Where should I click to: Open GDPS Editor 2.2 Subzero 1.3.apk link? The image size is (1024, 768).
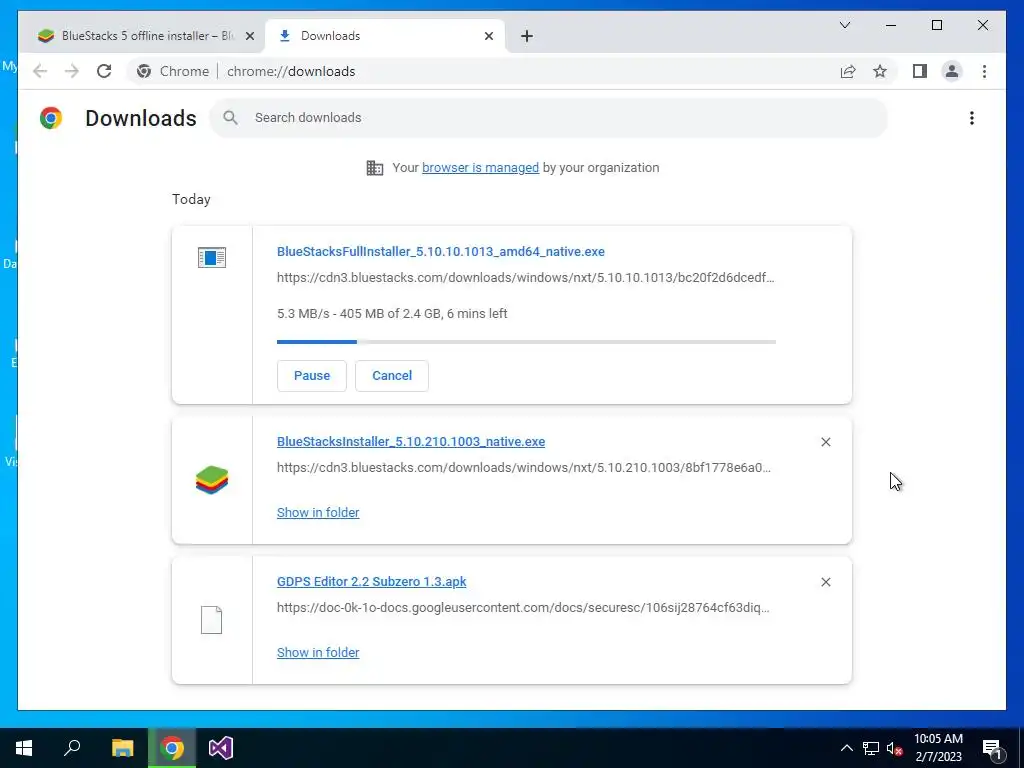coord(372,581)
